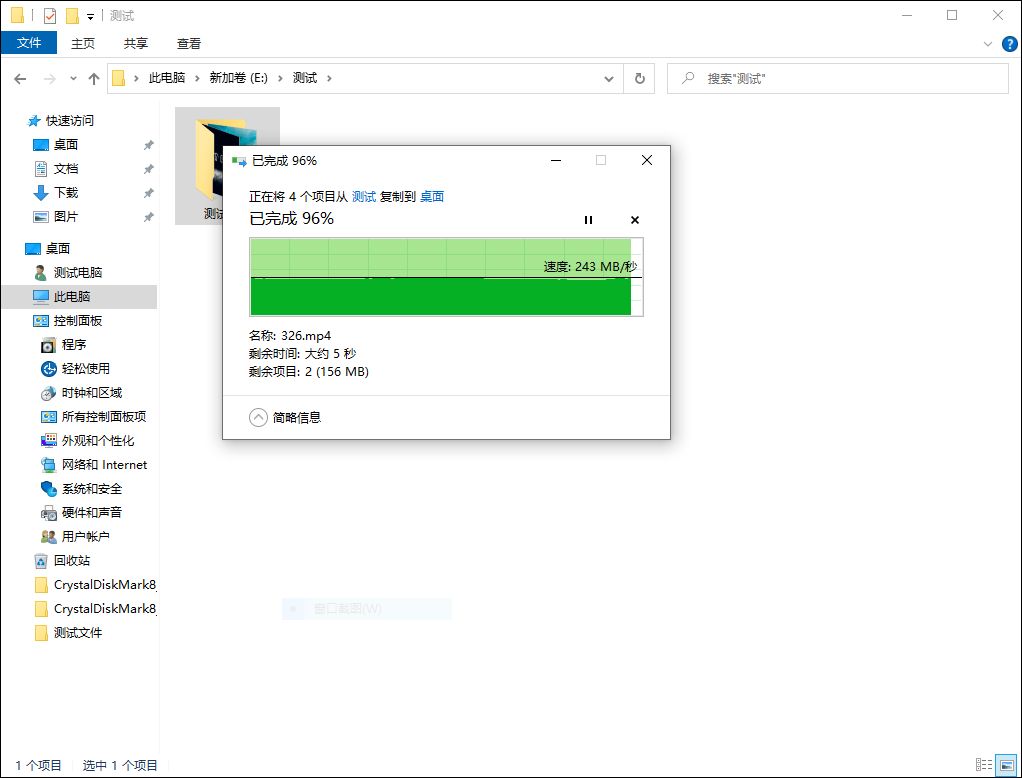1022x778 pixels.
Task: Switch to the 共享 ribbon tab
Action: tap(136, 43)
